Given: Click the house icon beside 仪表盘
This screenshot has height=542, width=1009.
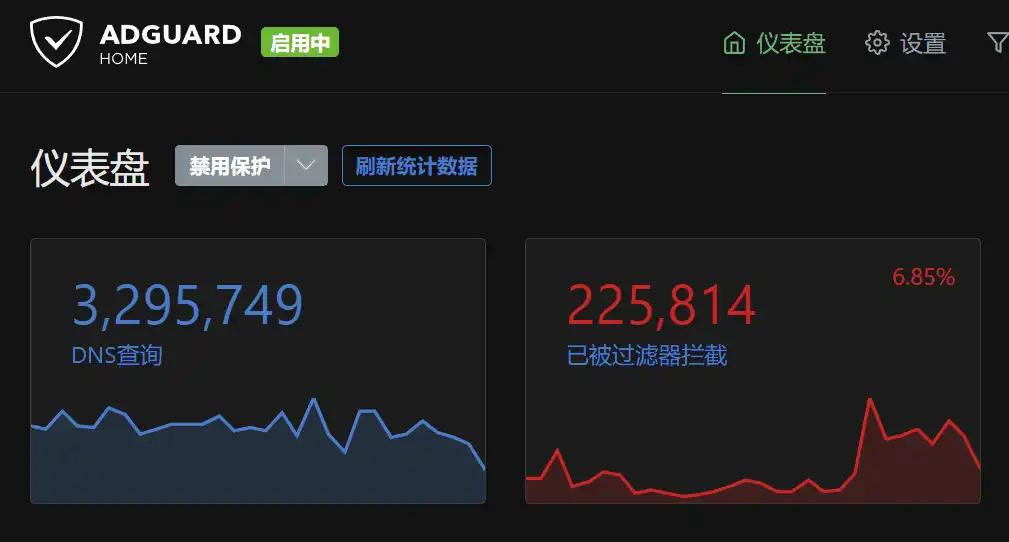Looking at the screenshot, I should click(x=734, y=43).
